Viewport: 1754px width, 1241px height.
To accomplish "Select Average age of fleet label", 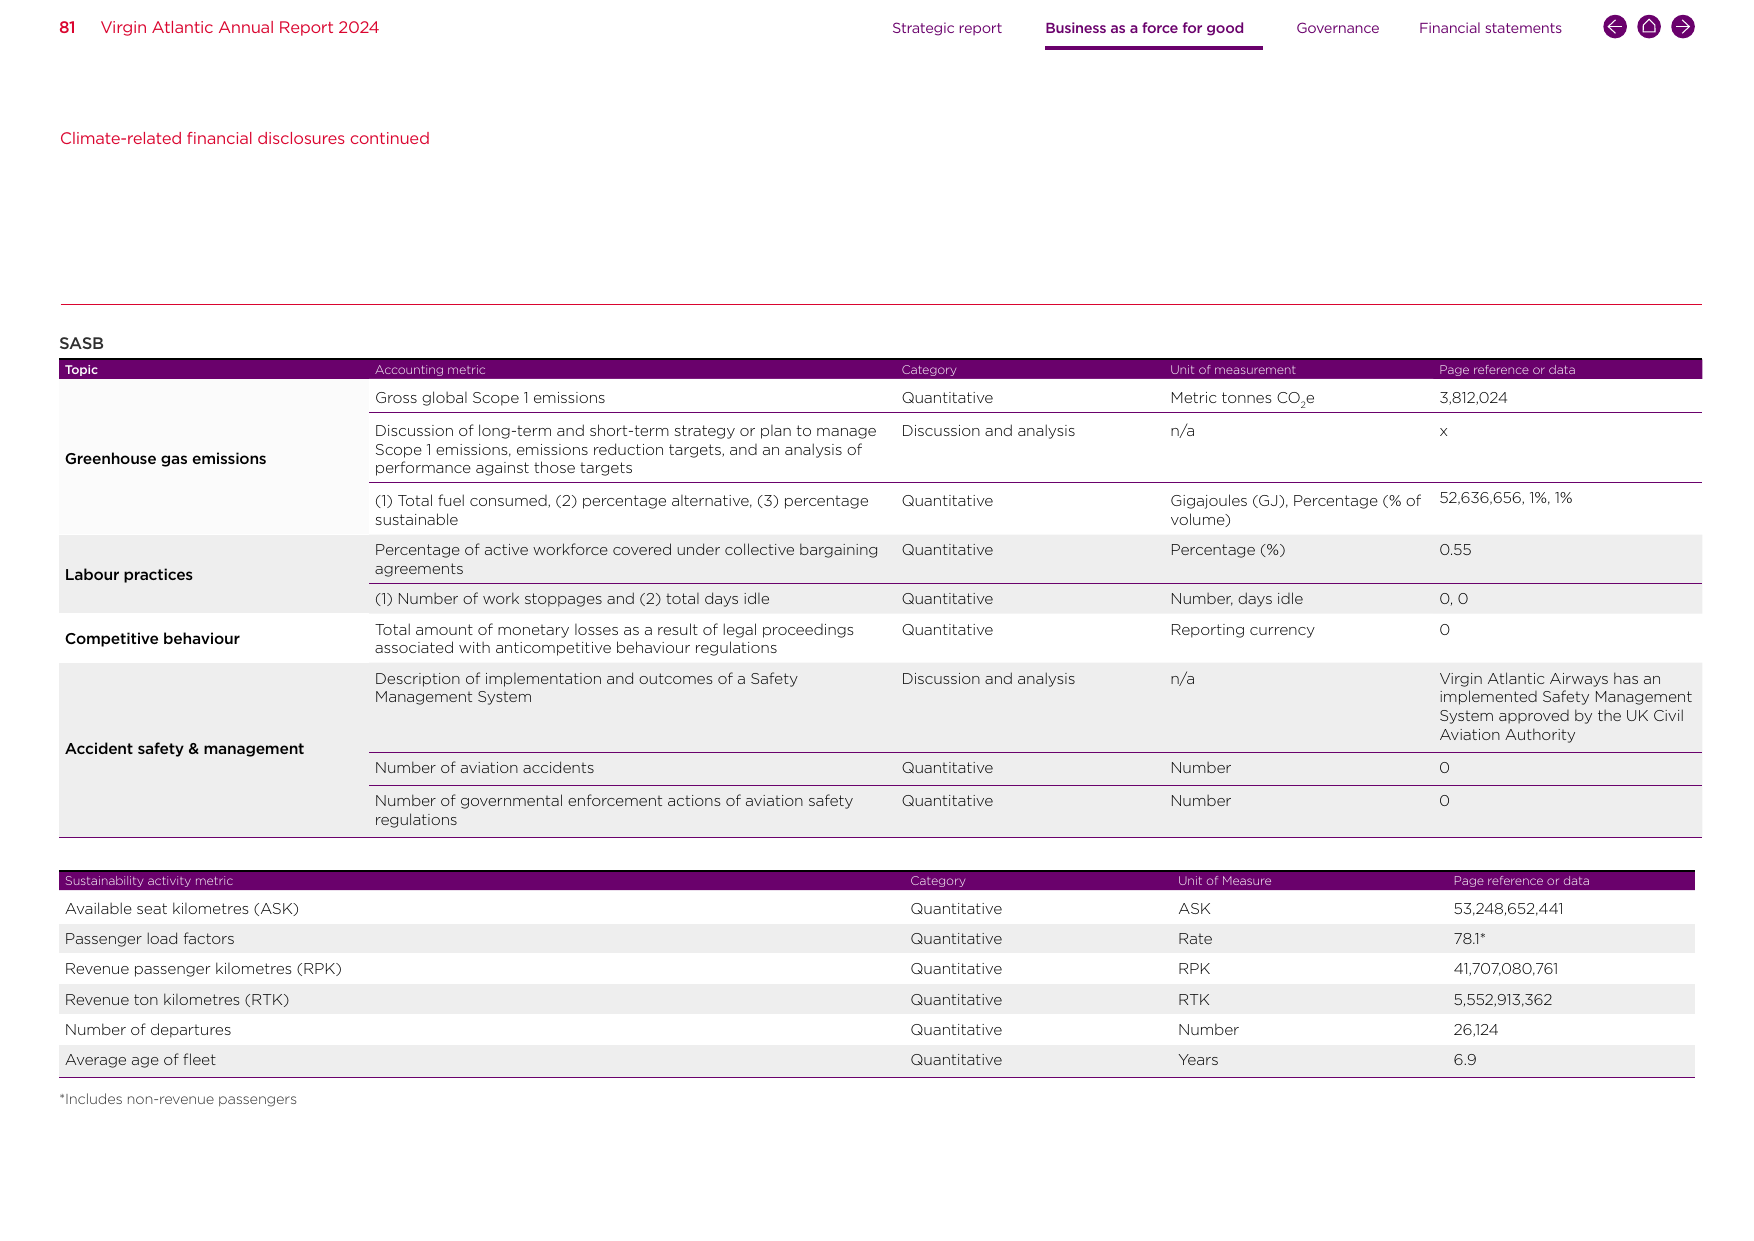I will (x=140, y=1060).
